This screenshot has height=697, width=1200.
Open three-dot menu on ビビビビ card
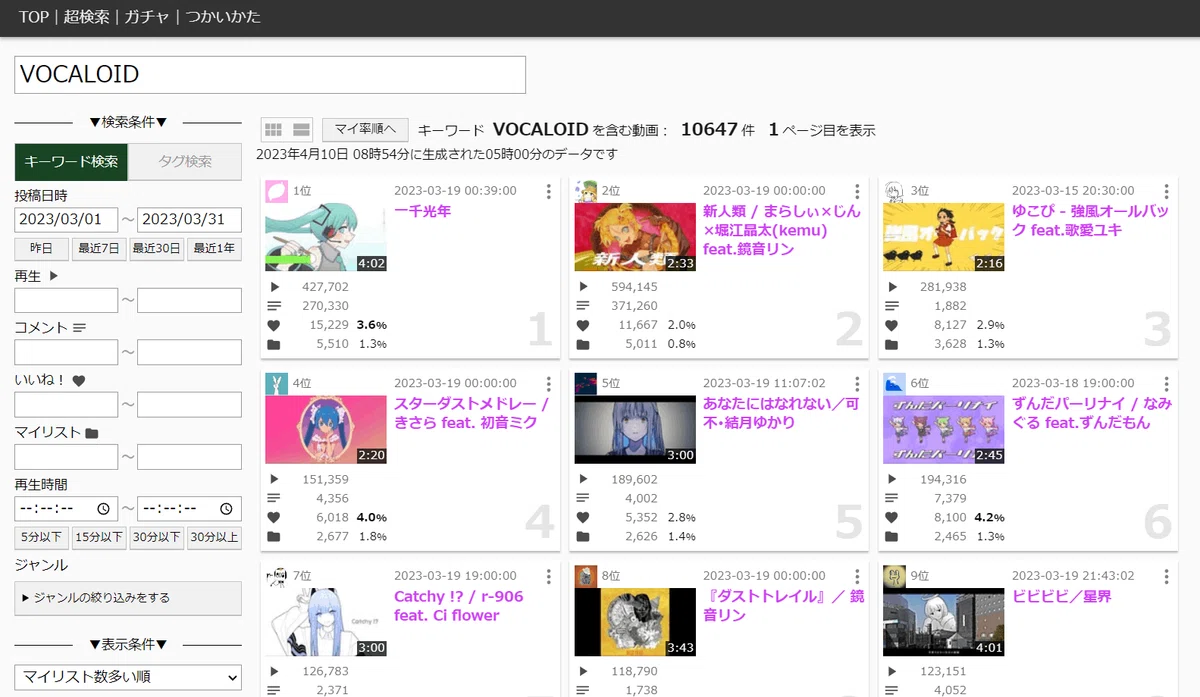point(1166,577)
